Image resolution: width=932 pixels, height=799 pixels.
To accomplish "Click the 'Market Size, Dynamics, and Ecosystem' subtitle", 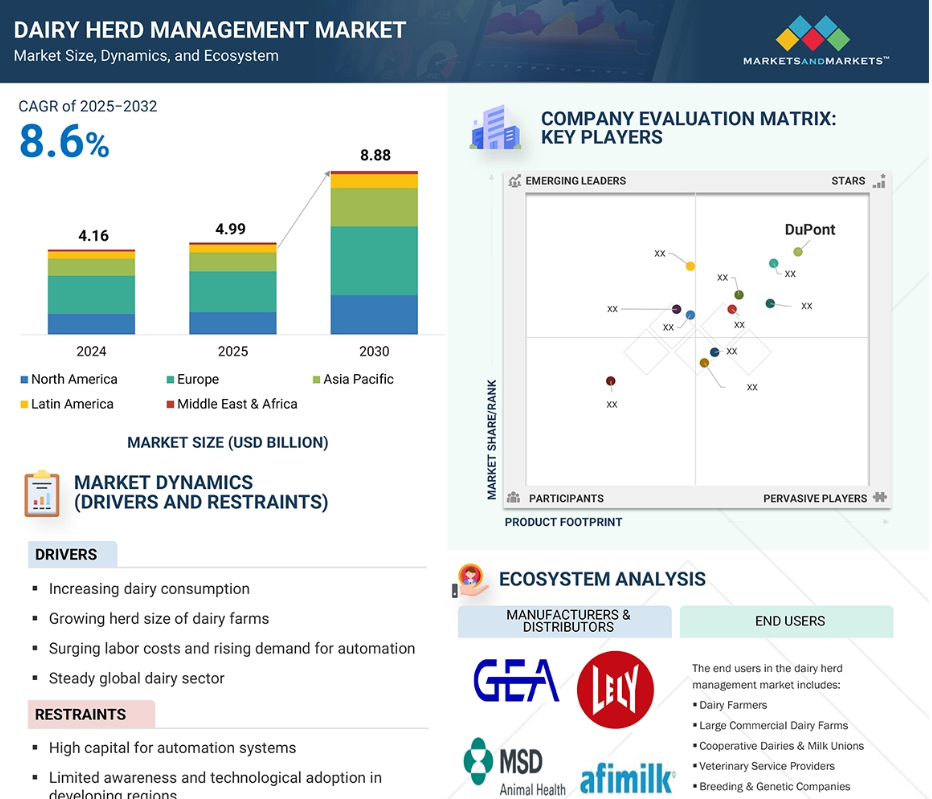I will pos(146,56).
